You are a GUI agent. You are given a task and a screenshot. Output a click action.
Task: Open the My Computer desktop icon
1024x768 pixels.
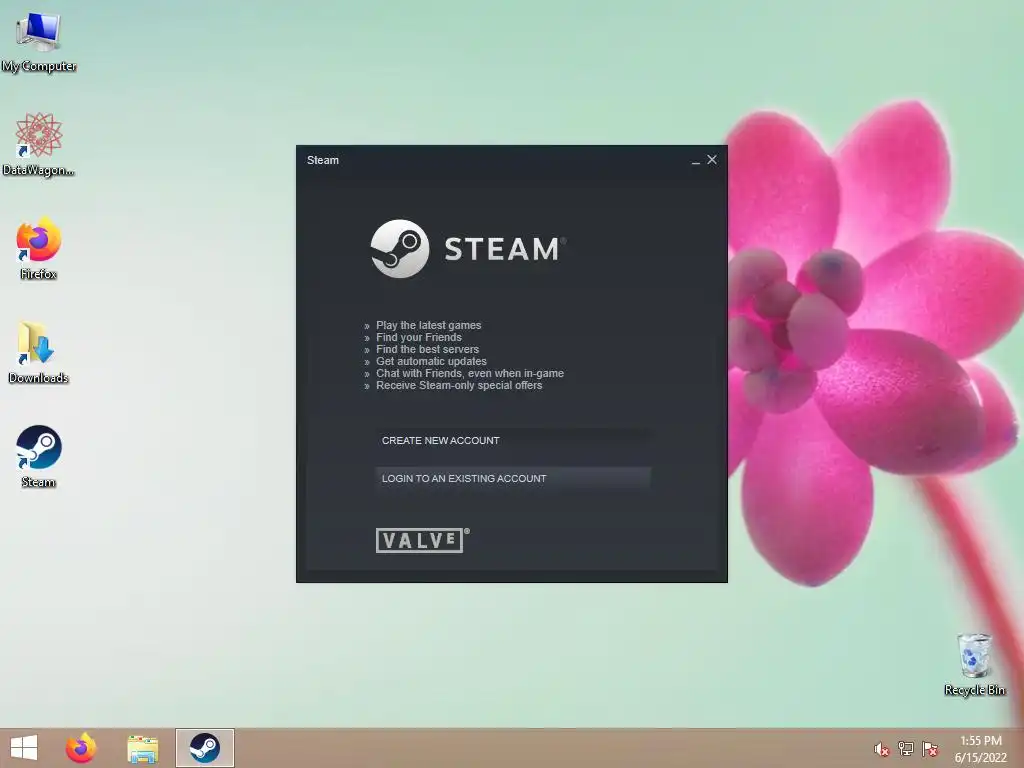tap(39, 40)
